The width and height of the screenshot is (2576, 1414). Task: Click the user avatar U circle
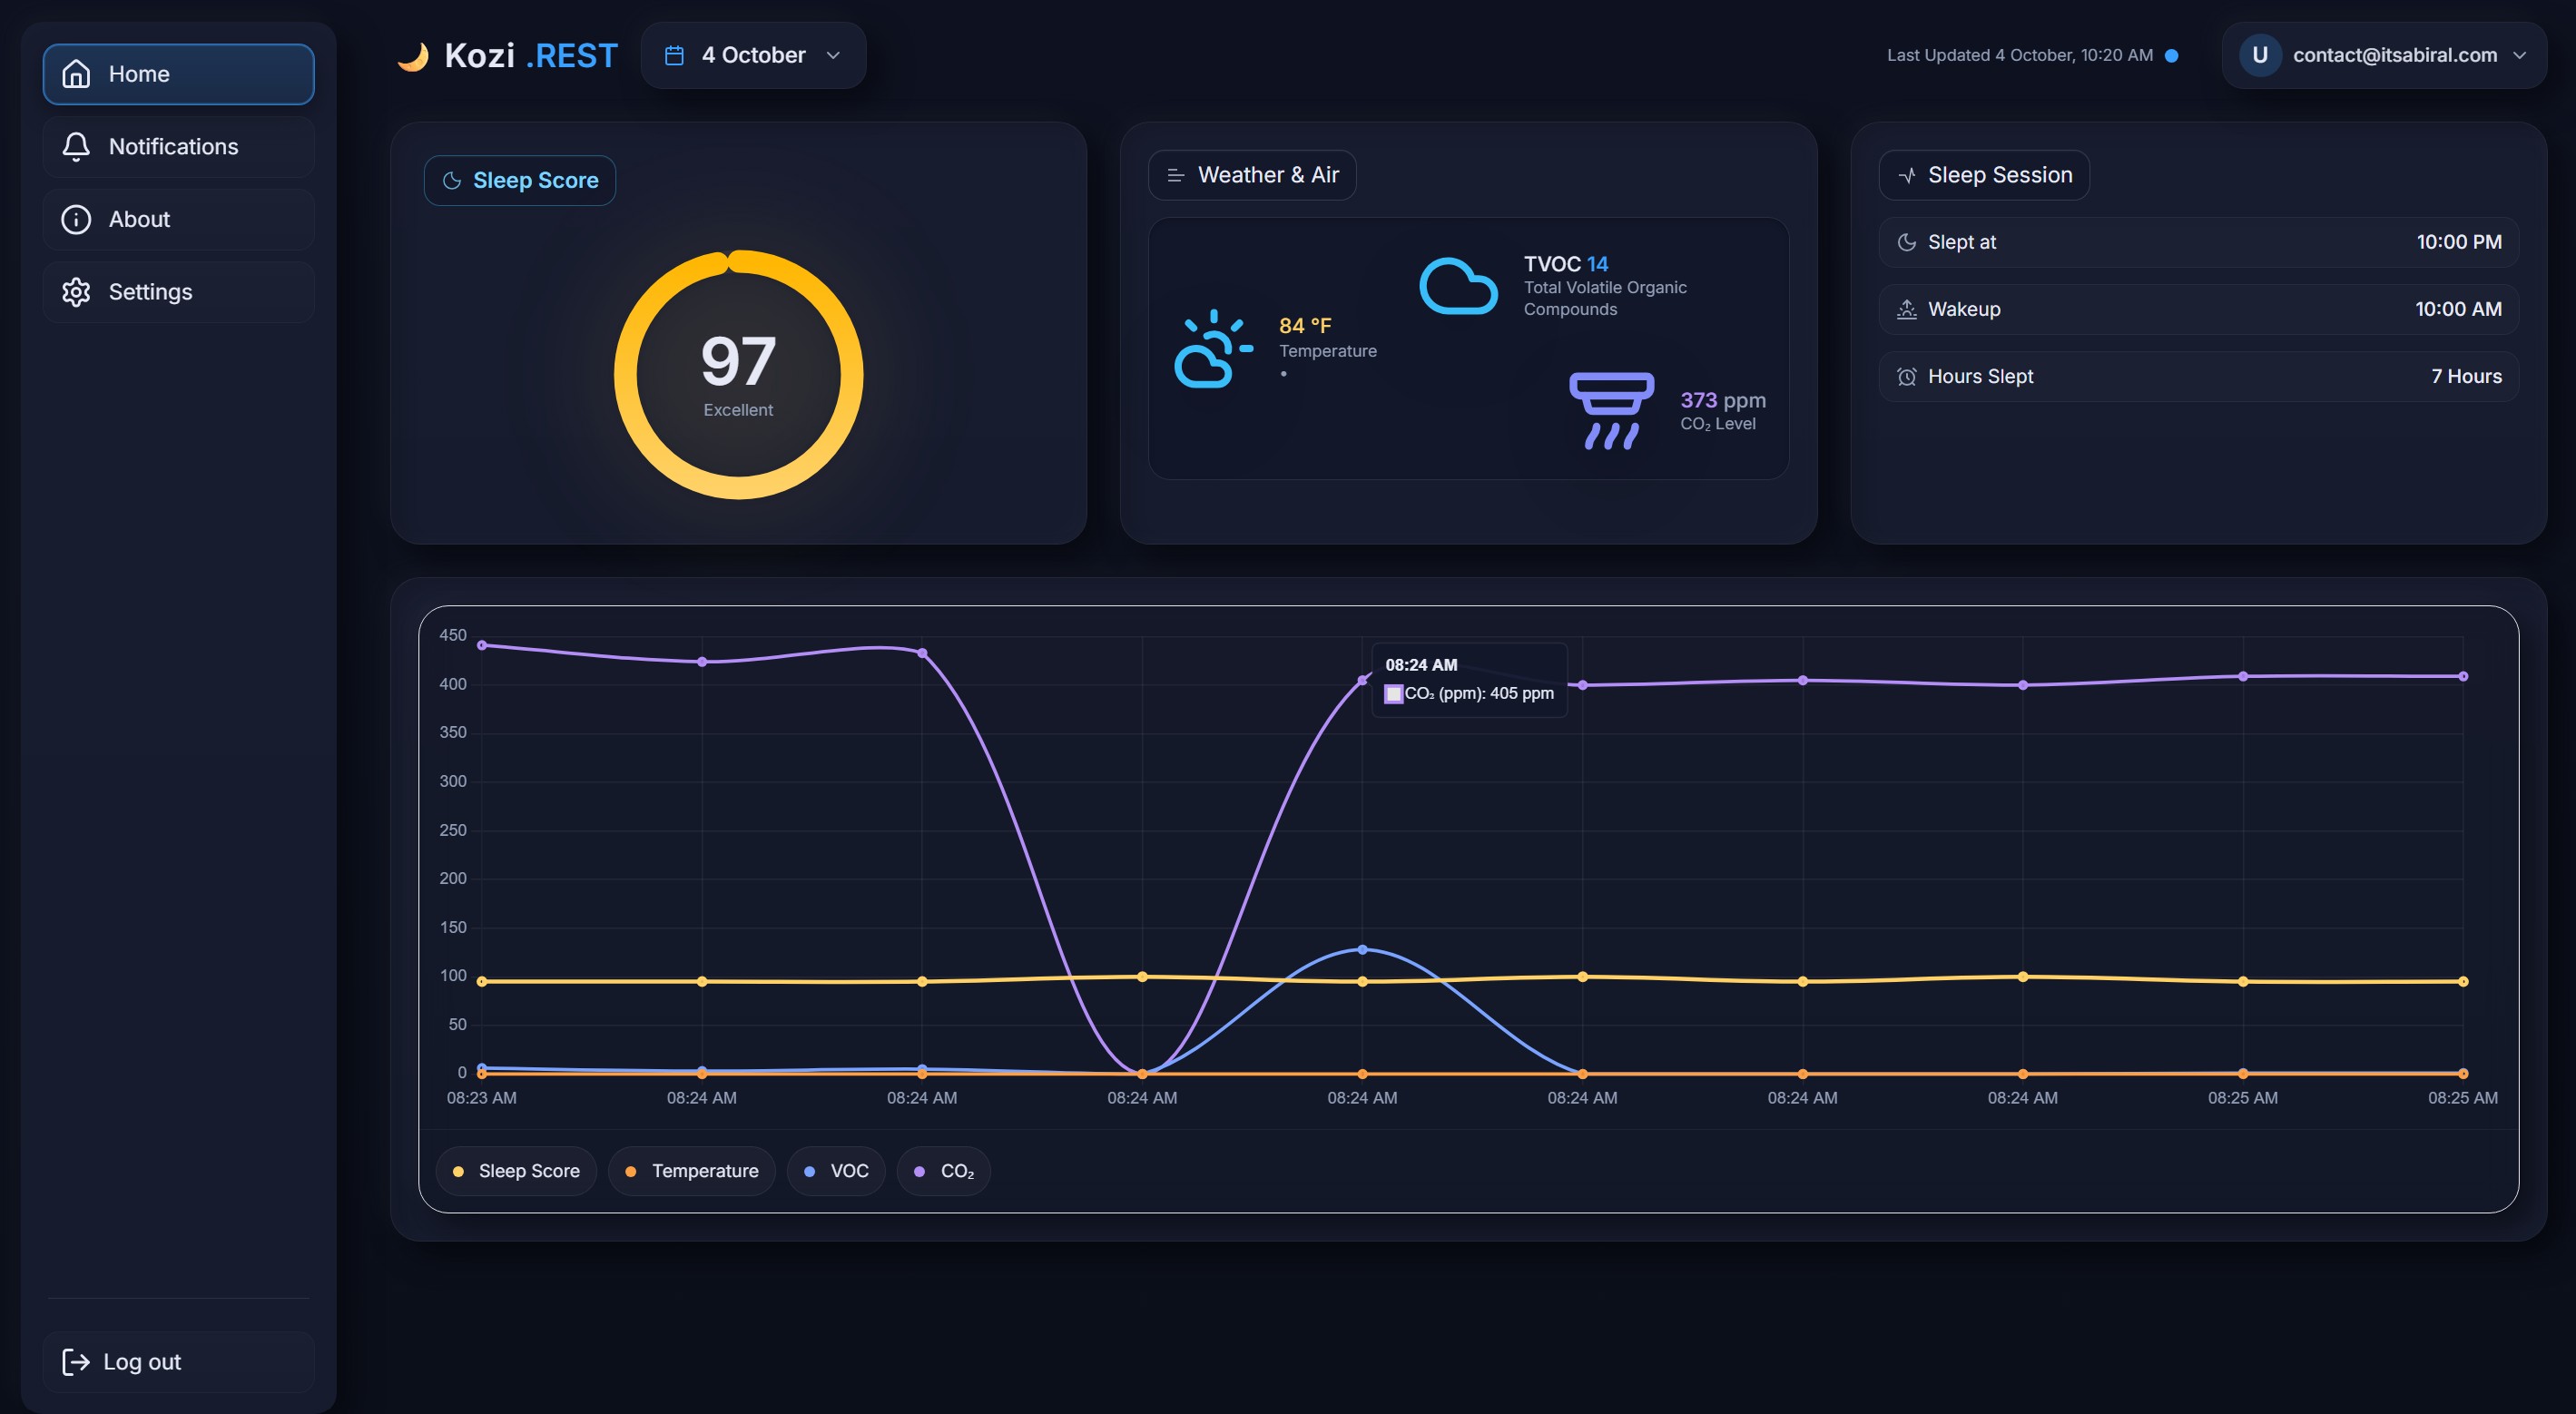[x=2259, y=56]
